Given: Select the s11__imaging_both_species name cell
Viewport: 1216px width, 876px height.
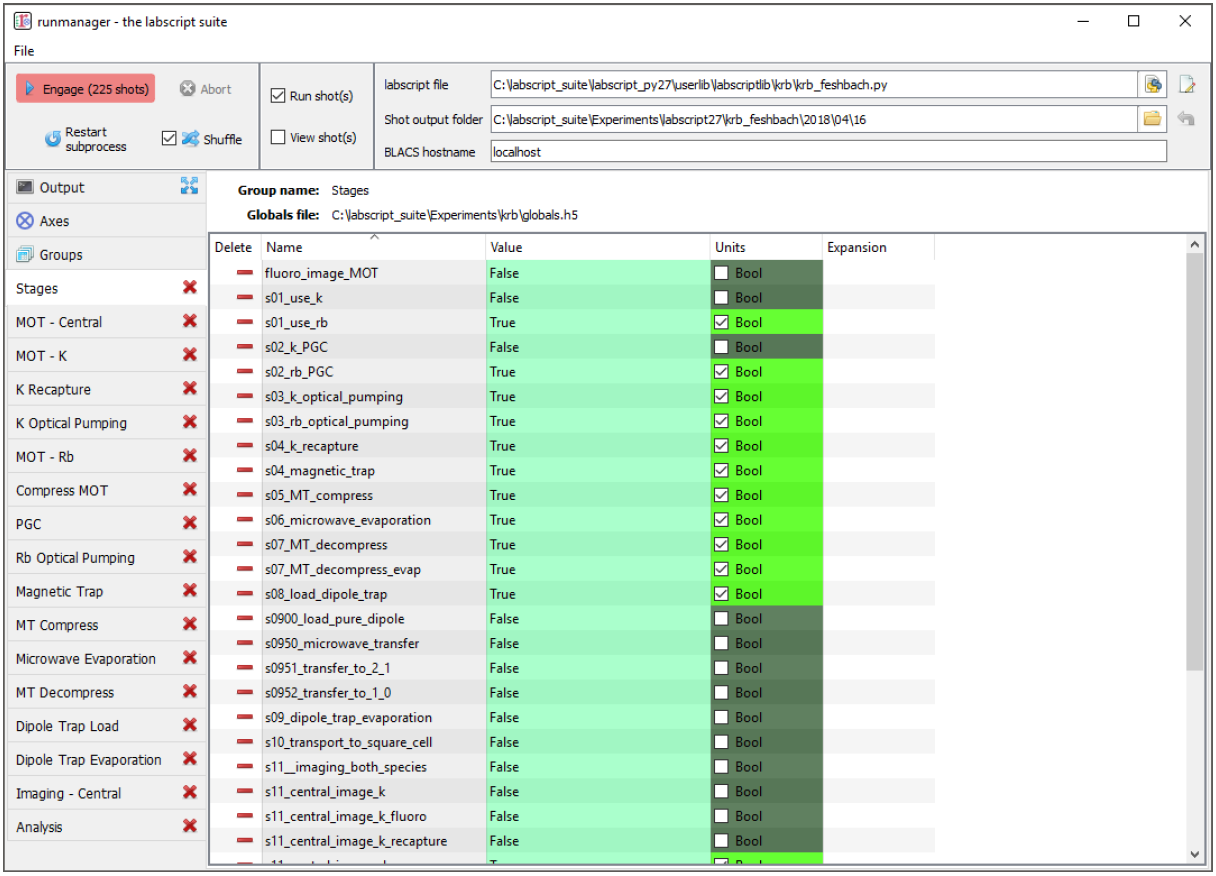Looking at the screenshot, I should tap(374, 767).
